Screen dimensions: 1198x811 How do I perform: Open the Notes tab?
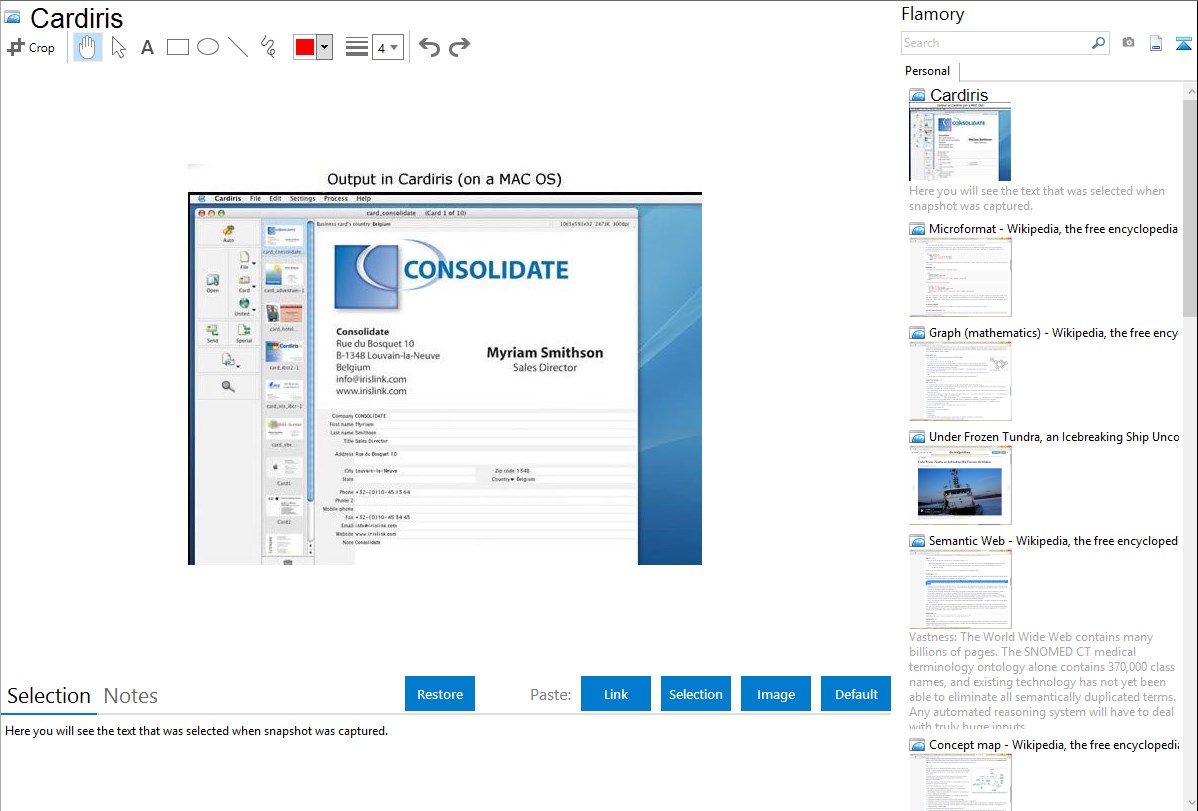[131, 696]
